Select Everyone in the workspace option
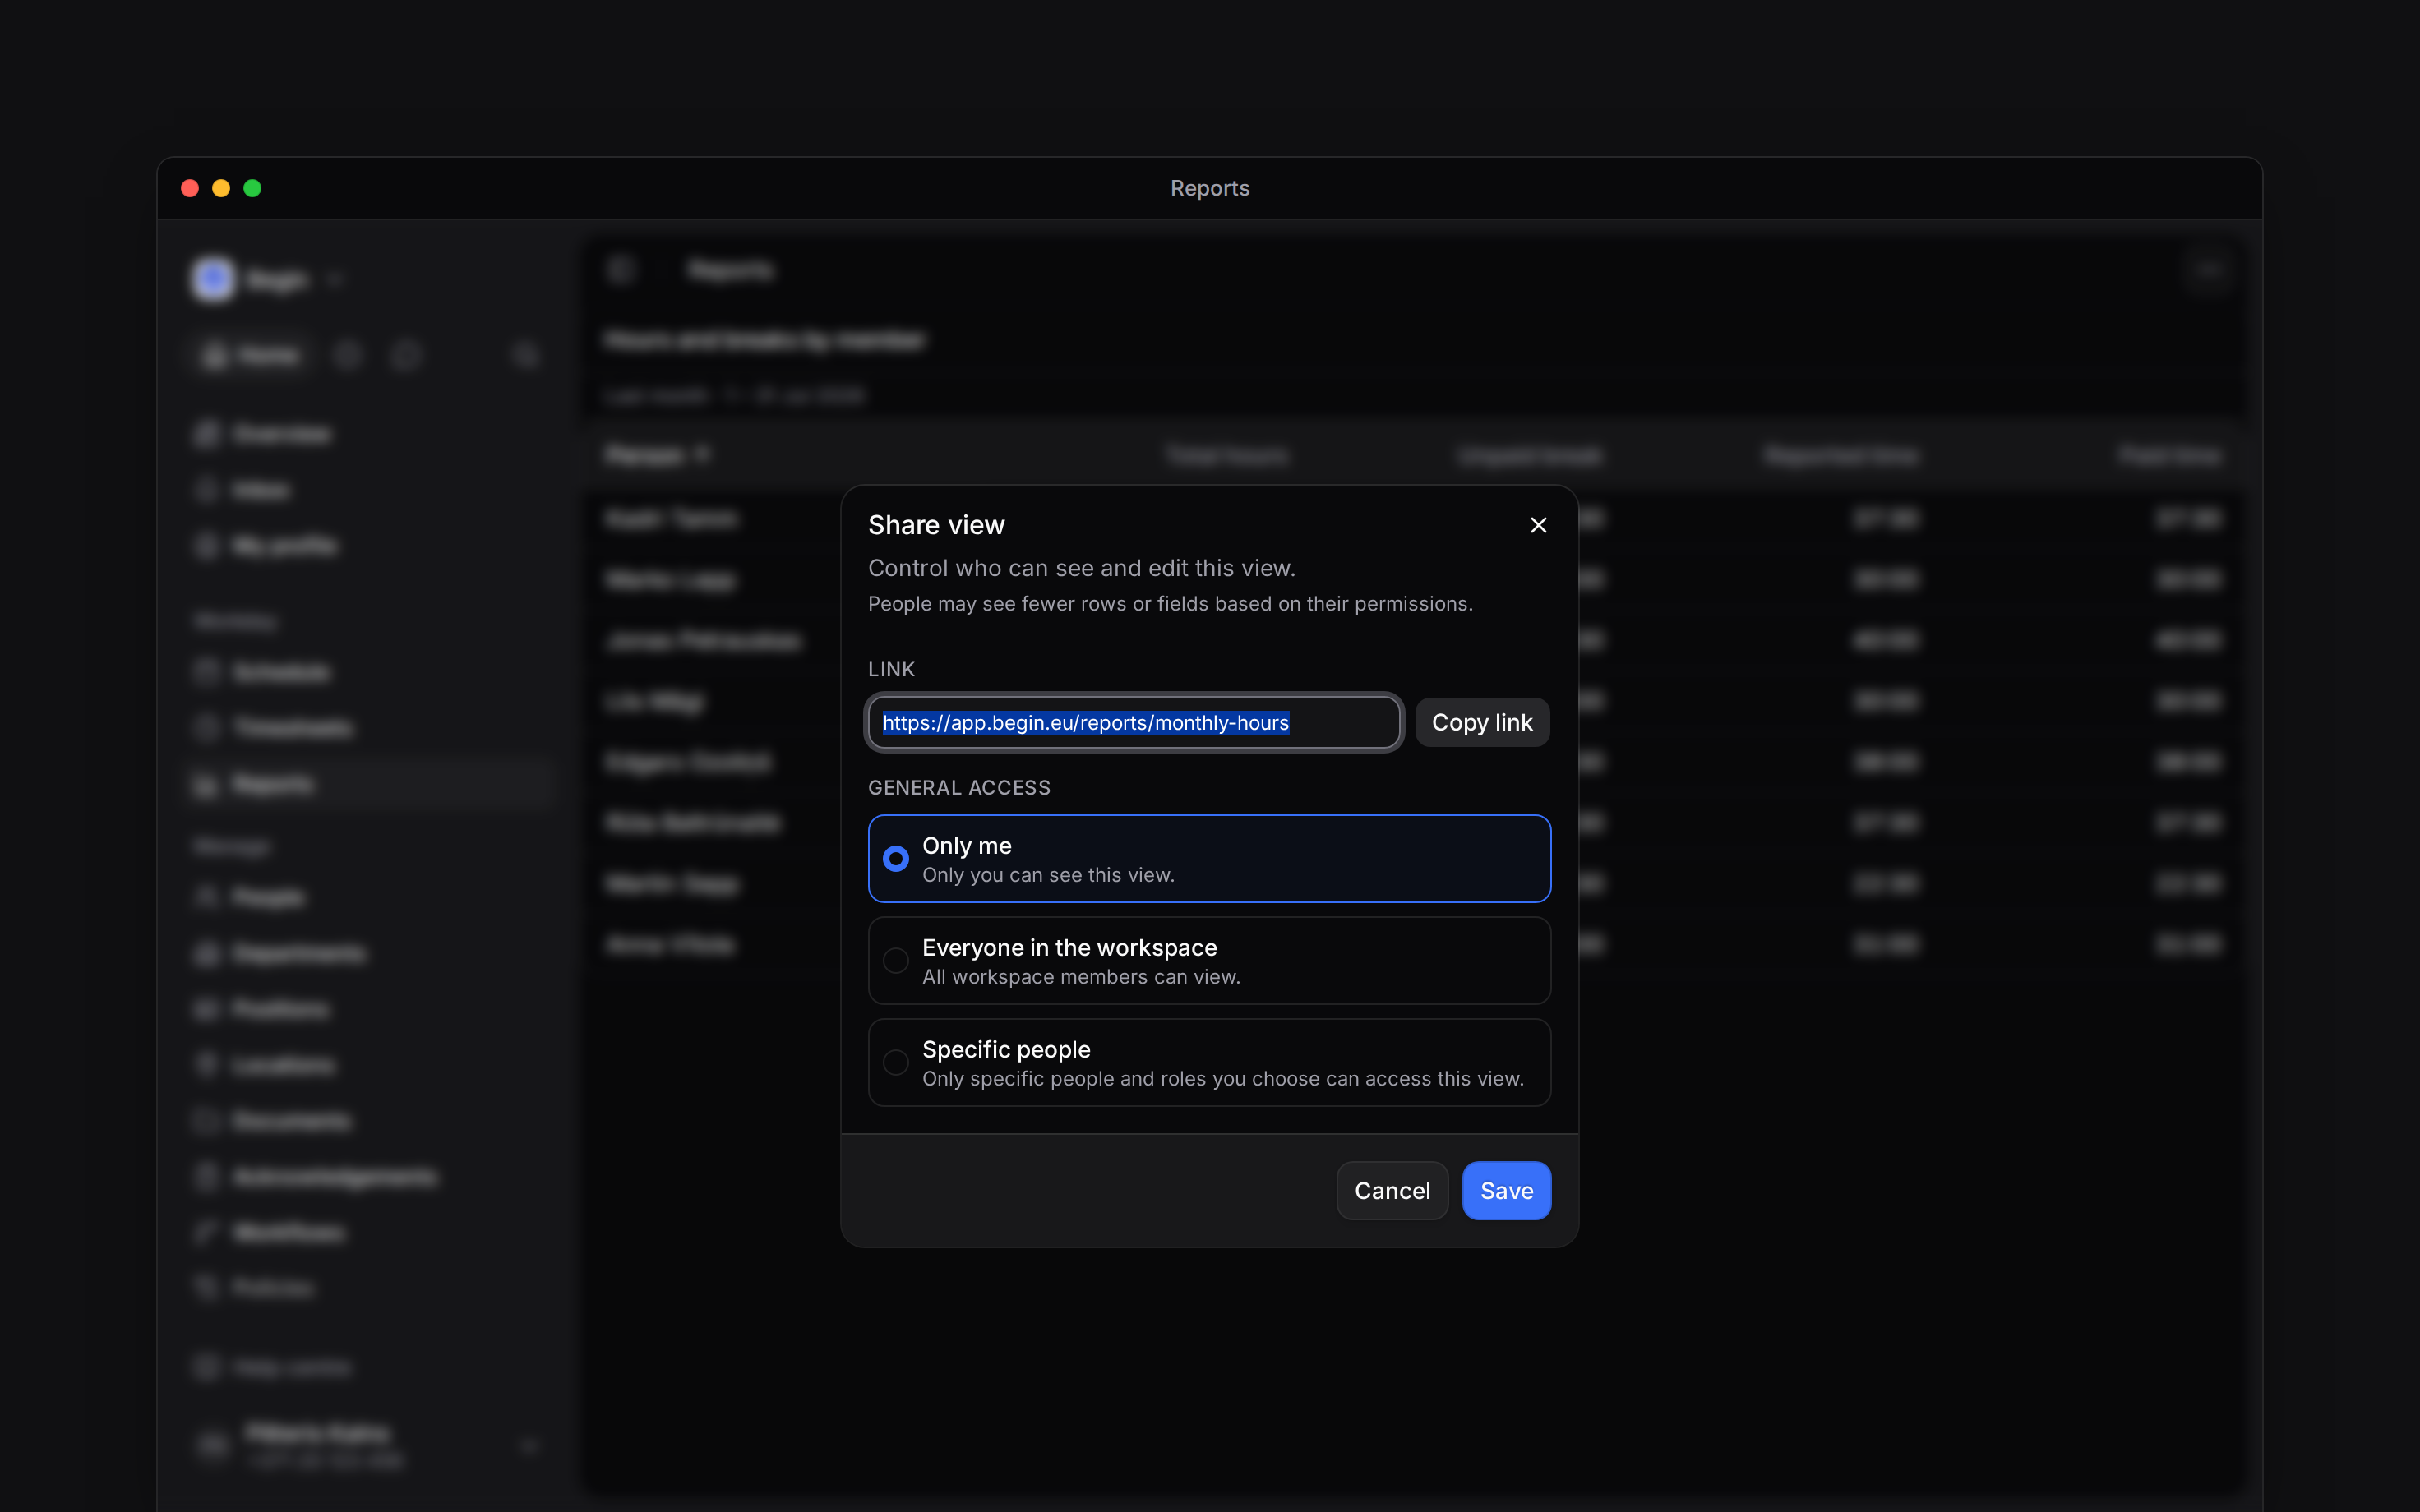The width and height of the screenshot is (2420, 1512). tap(1209, 961)
